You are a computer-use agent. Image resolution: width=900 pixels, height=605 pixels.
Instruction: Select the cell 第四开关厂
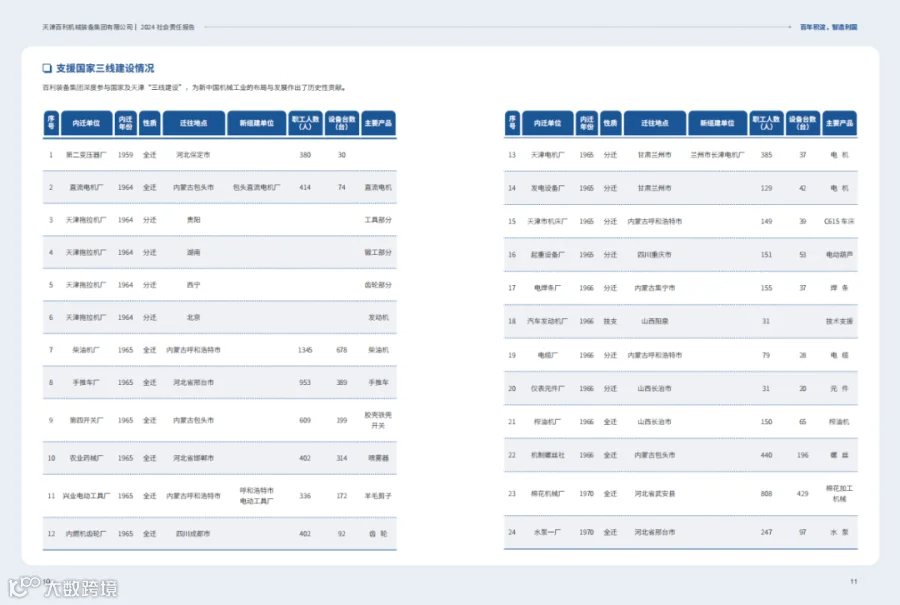pos(86,420)
